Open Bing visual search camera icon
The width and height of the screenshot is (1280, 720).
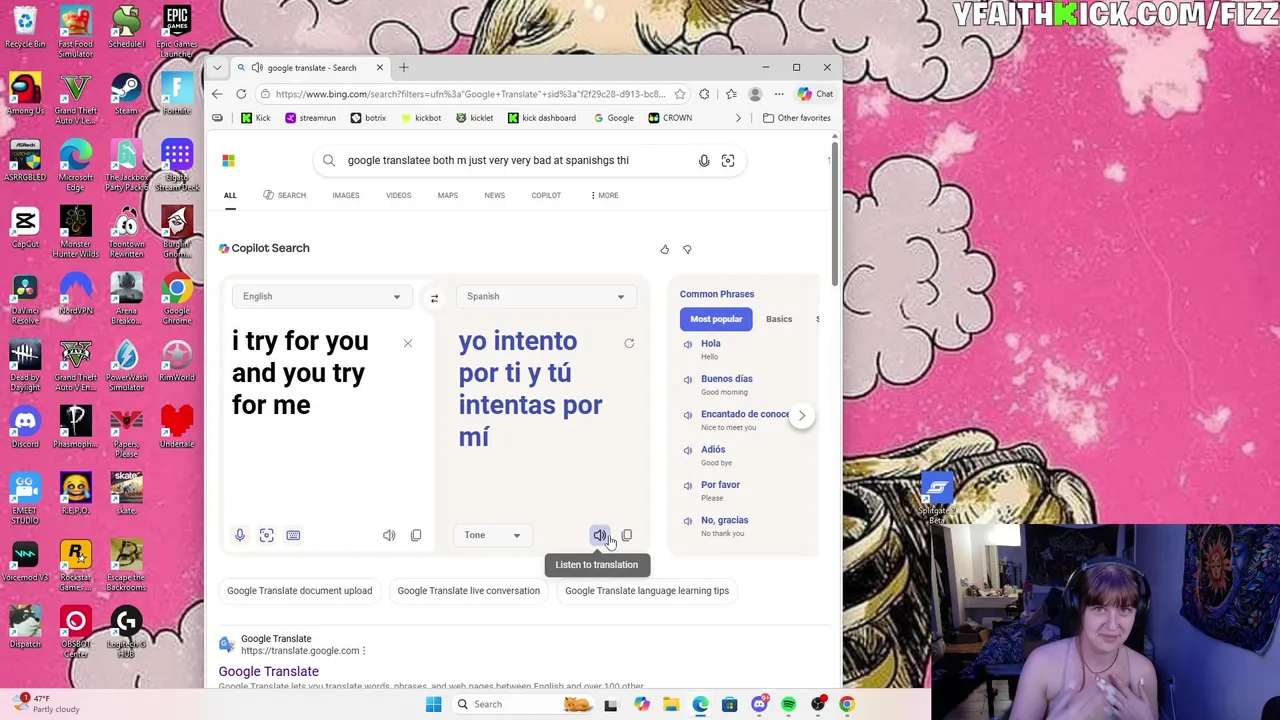pyautogui.click(x=728, y=160)
